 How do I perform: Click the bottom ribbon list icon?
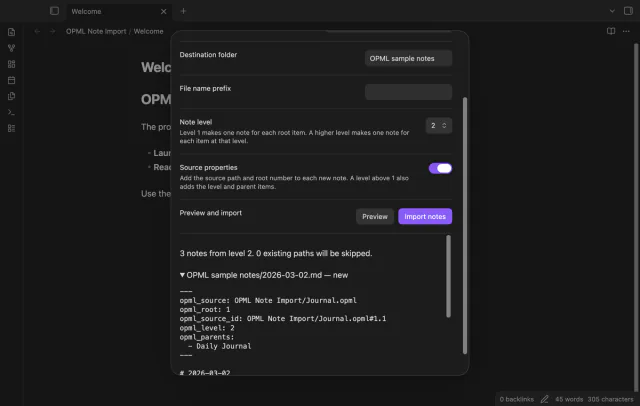pos(11,128)
